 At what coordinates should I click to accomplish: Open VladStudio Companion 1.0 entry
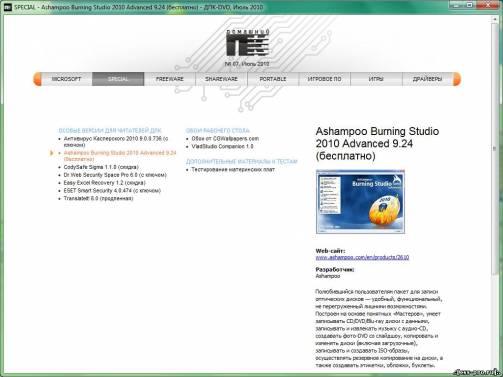tap(222, 146)
